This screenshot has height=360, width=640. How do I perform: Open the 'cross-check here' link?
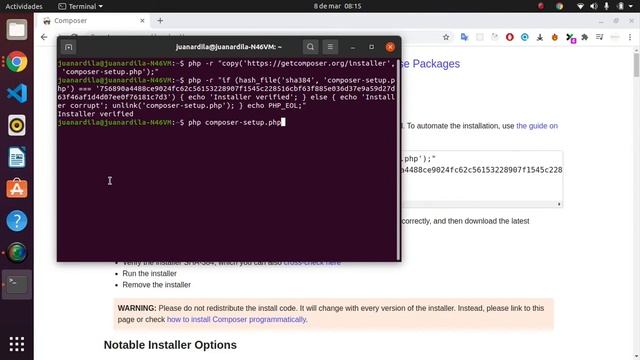click(x=312, y=262)
